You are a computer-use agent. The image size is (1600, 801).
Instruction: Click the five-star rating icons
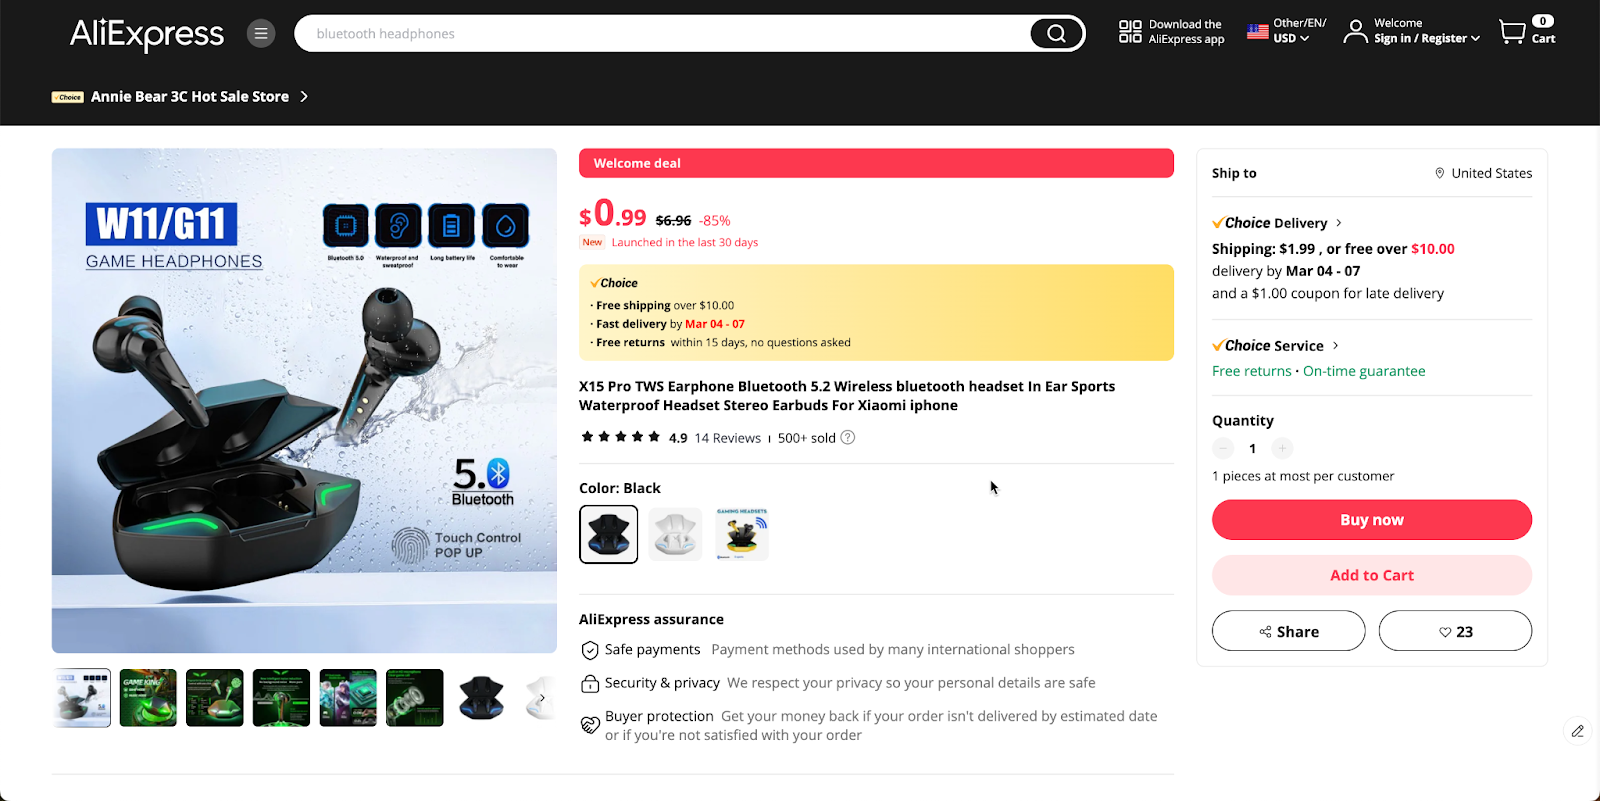tap(621, 437)
